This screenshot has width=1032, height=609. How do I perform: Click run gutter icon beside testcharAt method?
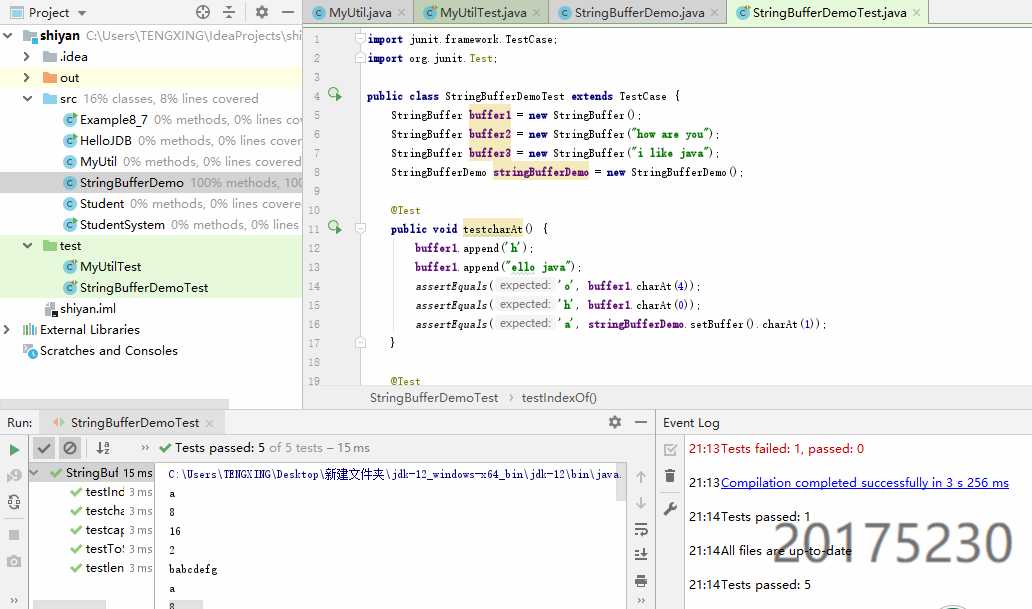pyautogui.click(x=335, y=228)
